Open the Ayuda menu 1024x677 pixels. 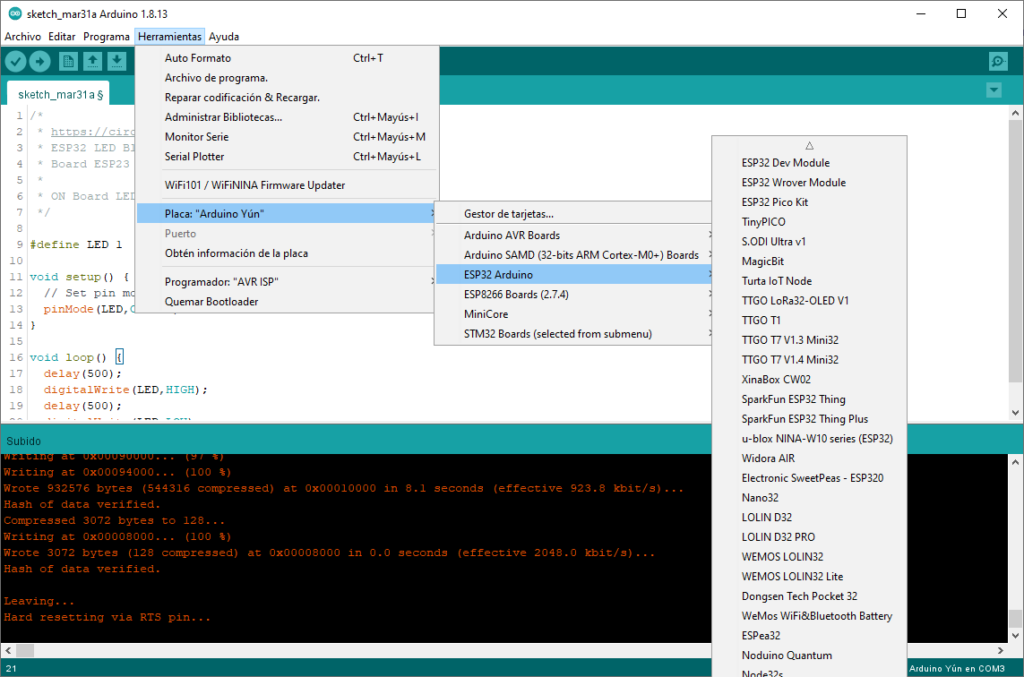(x=224, y=37)
